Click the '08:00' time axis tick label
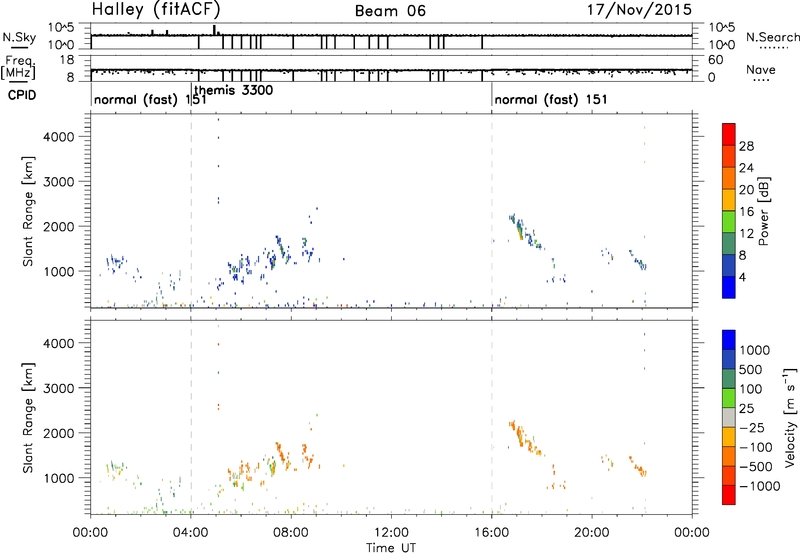Screen dimensions: 800x554 click(291, 533)
